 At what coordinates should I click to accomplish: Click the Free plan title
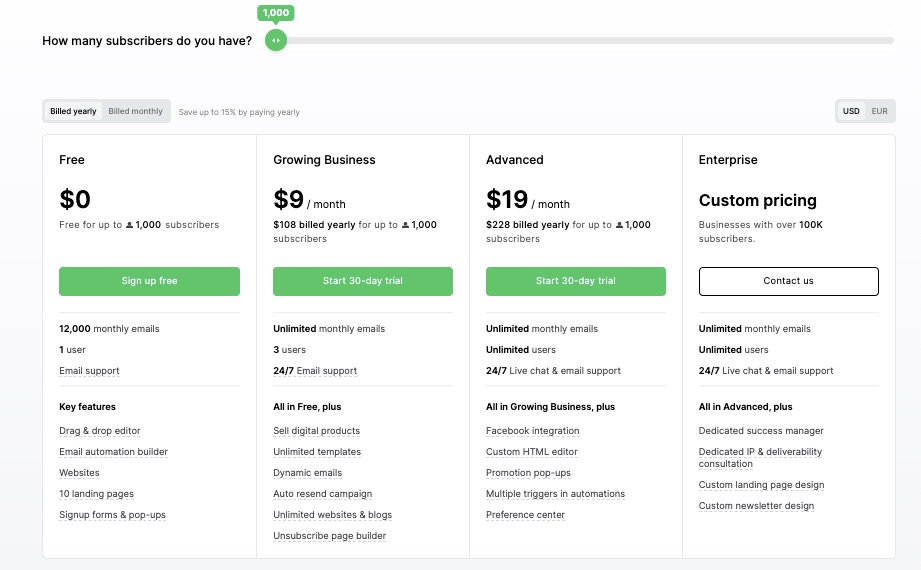pyautogui.click(x=72, y=160)
